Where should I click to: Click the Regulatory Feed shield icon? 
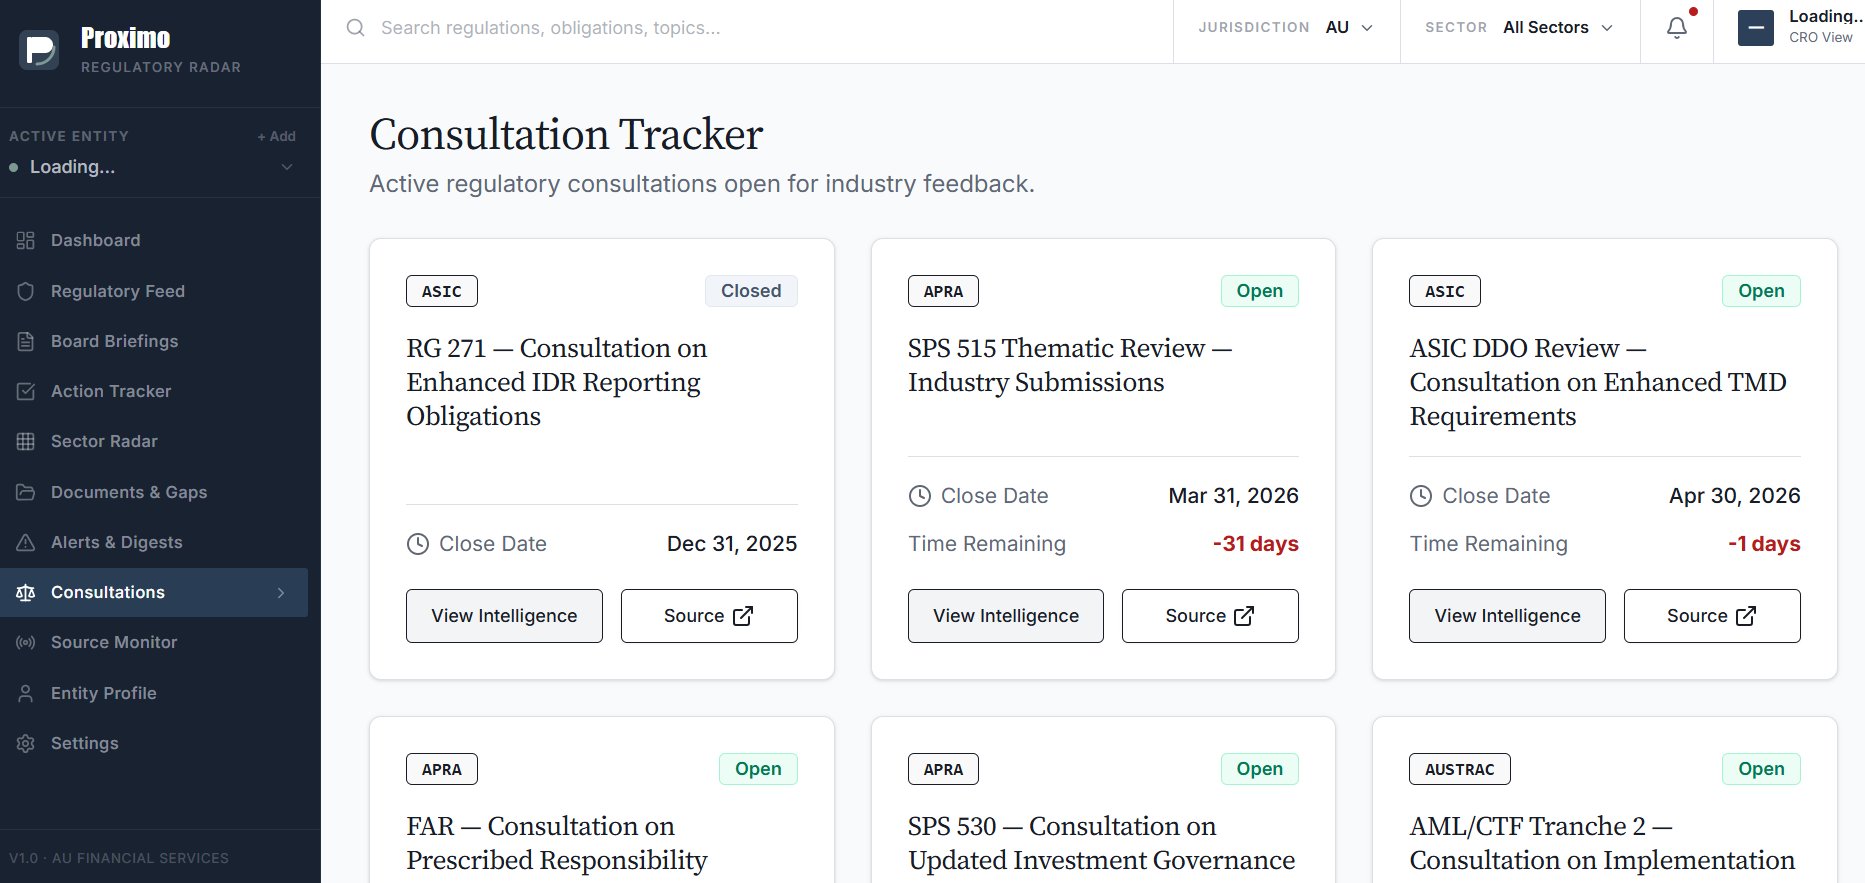click(x=26, y=291)
